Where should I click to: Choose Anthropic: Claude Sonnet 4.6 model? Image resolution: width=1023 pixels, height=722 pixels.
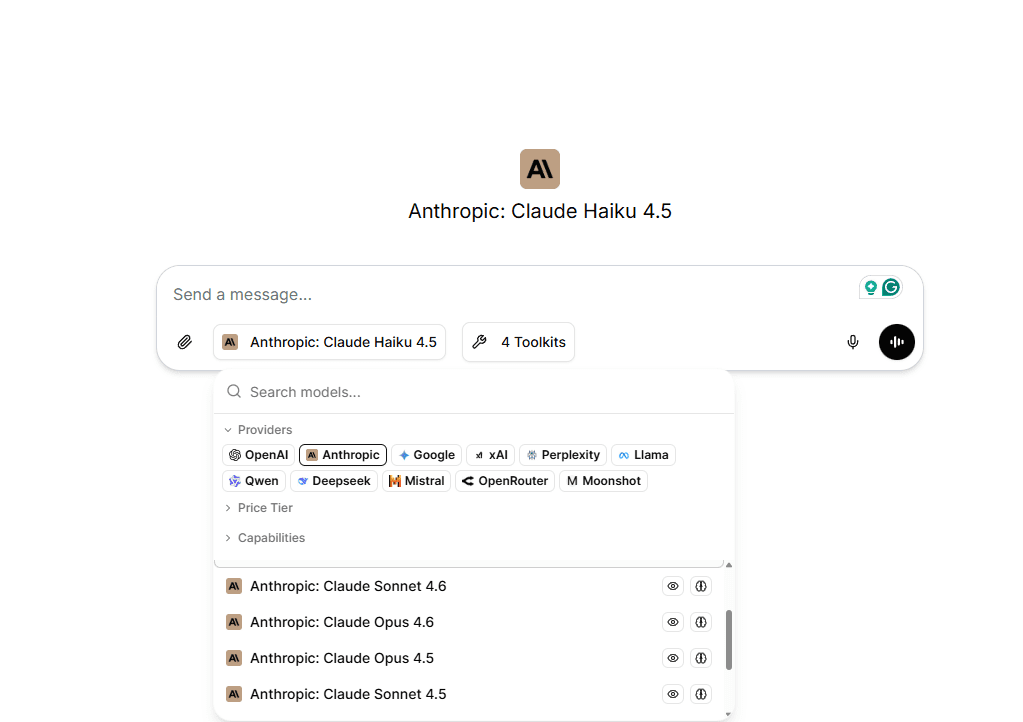(347, 586)
